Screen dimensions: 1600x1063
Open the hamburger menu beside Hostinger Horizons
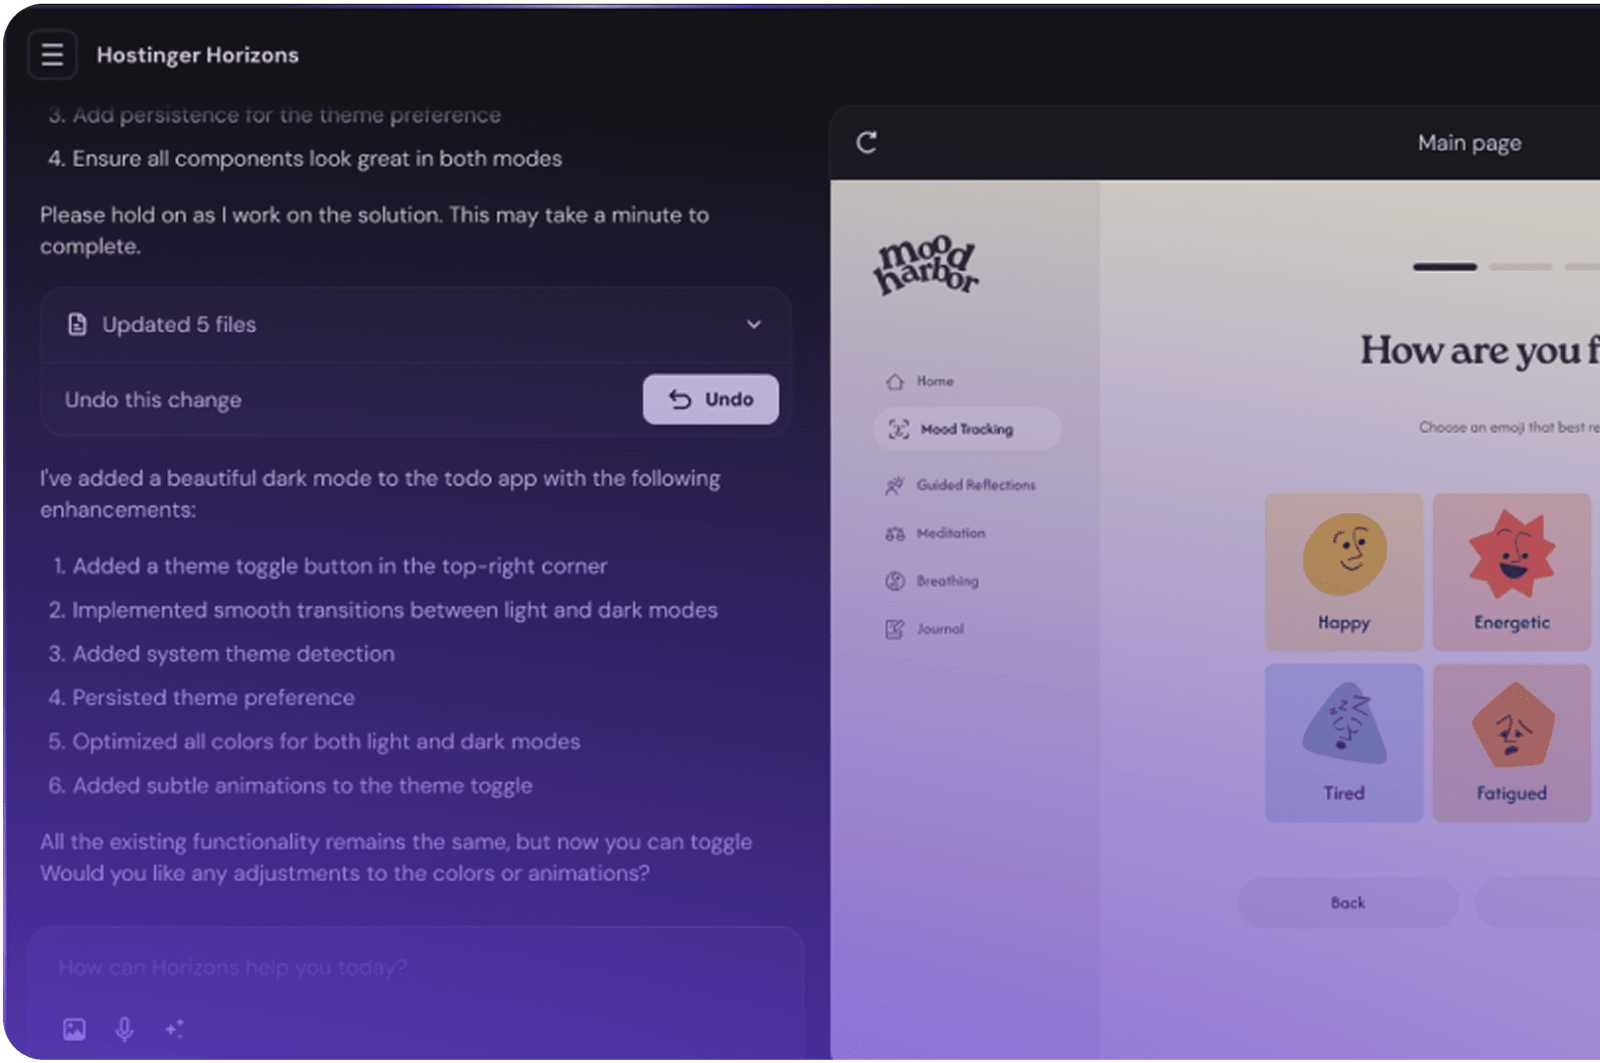click(52, 54)
